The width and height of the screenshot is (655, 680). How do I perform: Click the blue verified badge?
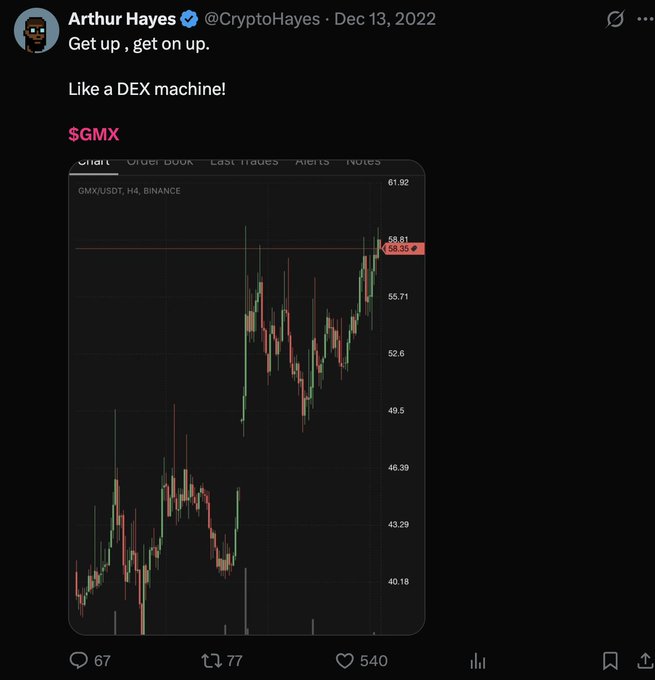pos(189,19)
